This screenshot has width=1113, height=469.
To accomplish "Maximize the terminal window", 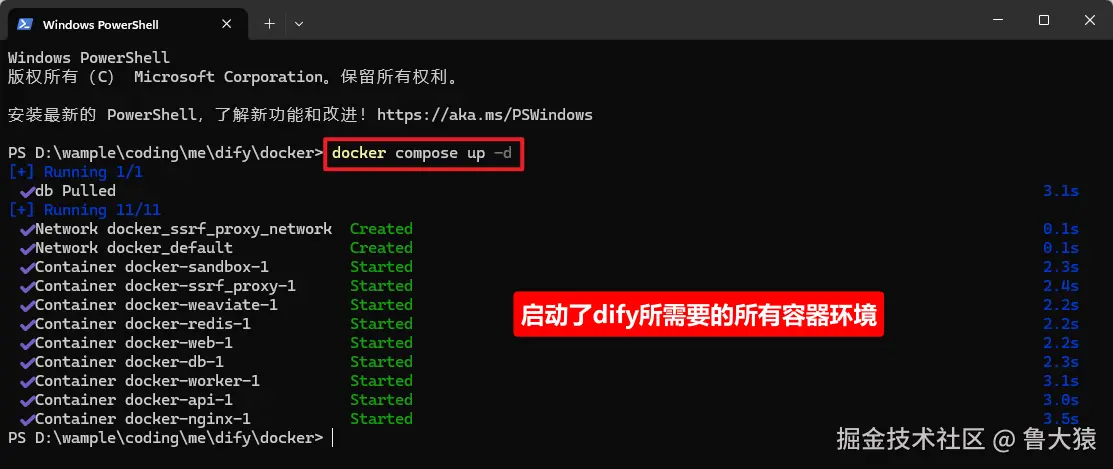I will (1043, 21).
